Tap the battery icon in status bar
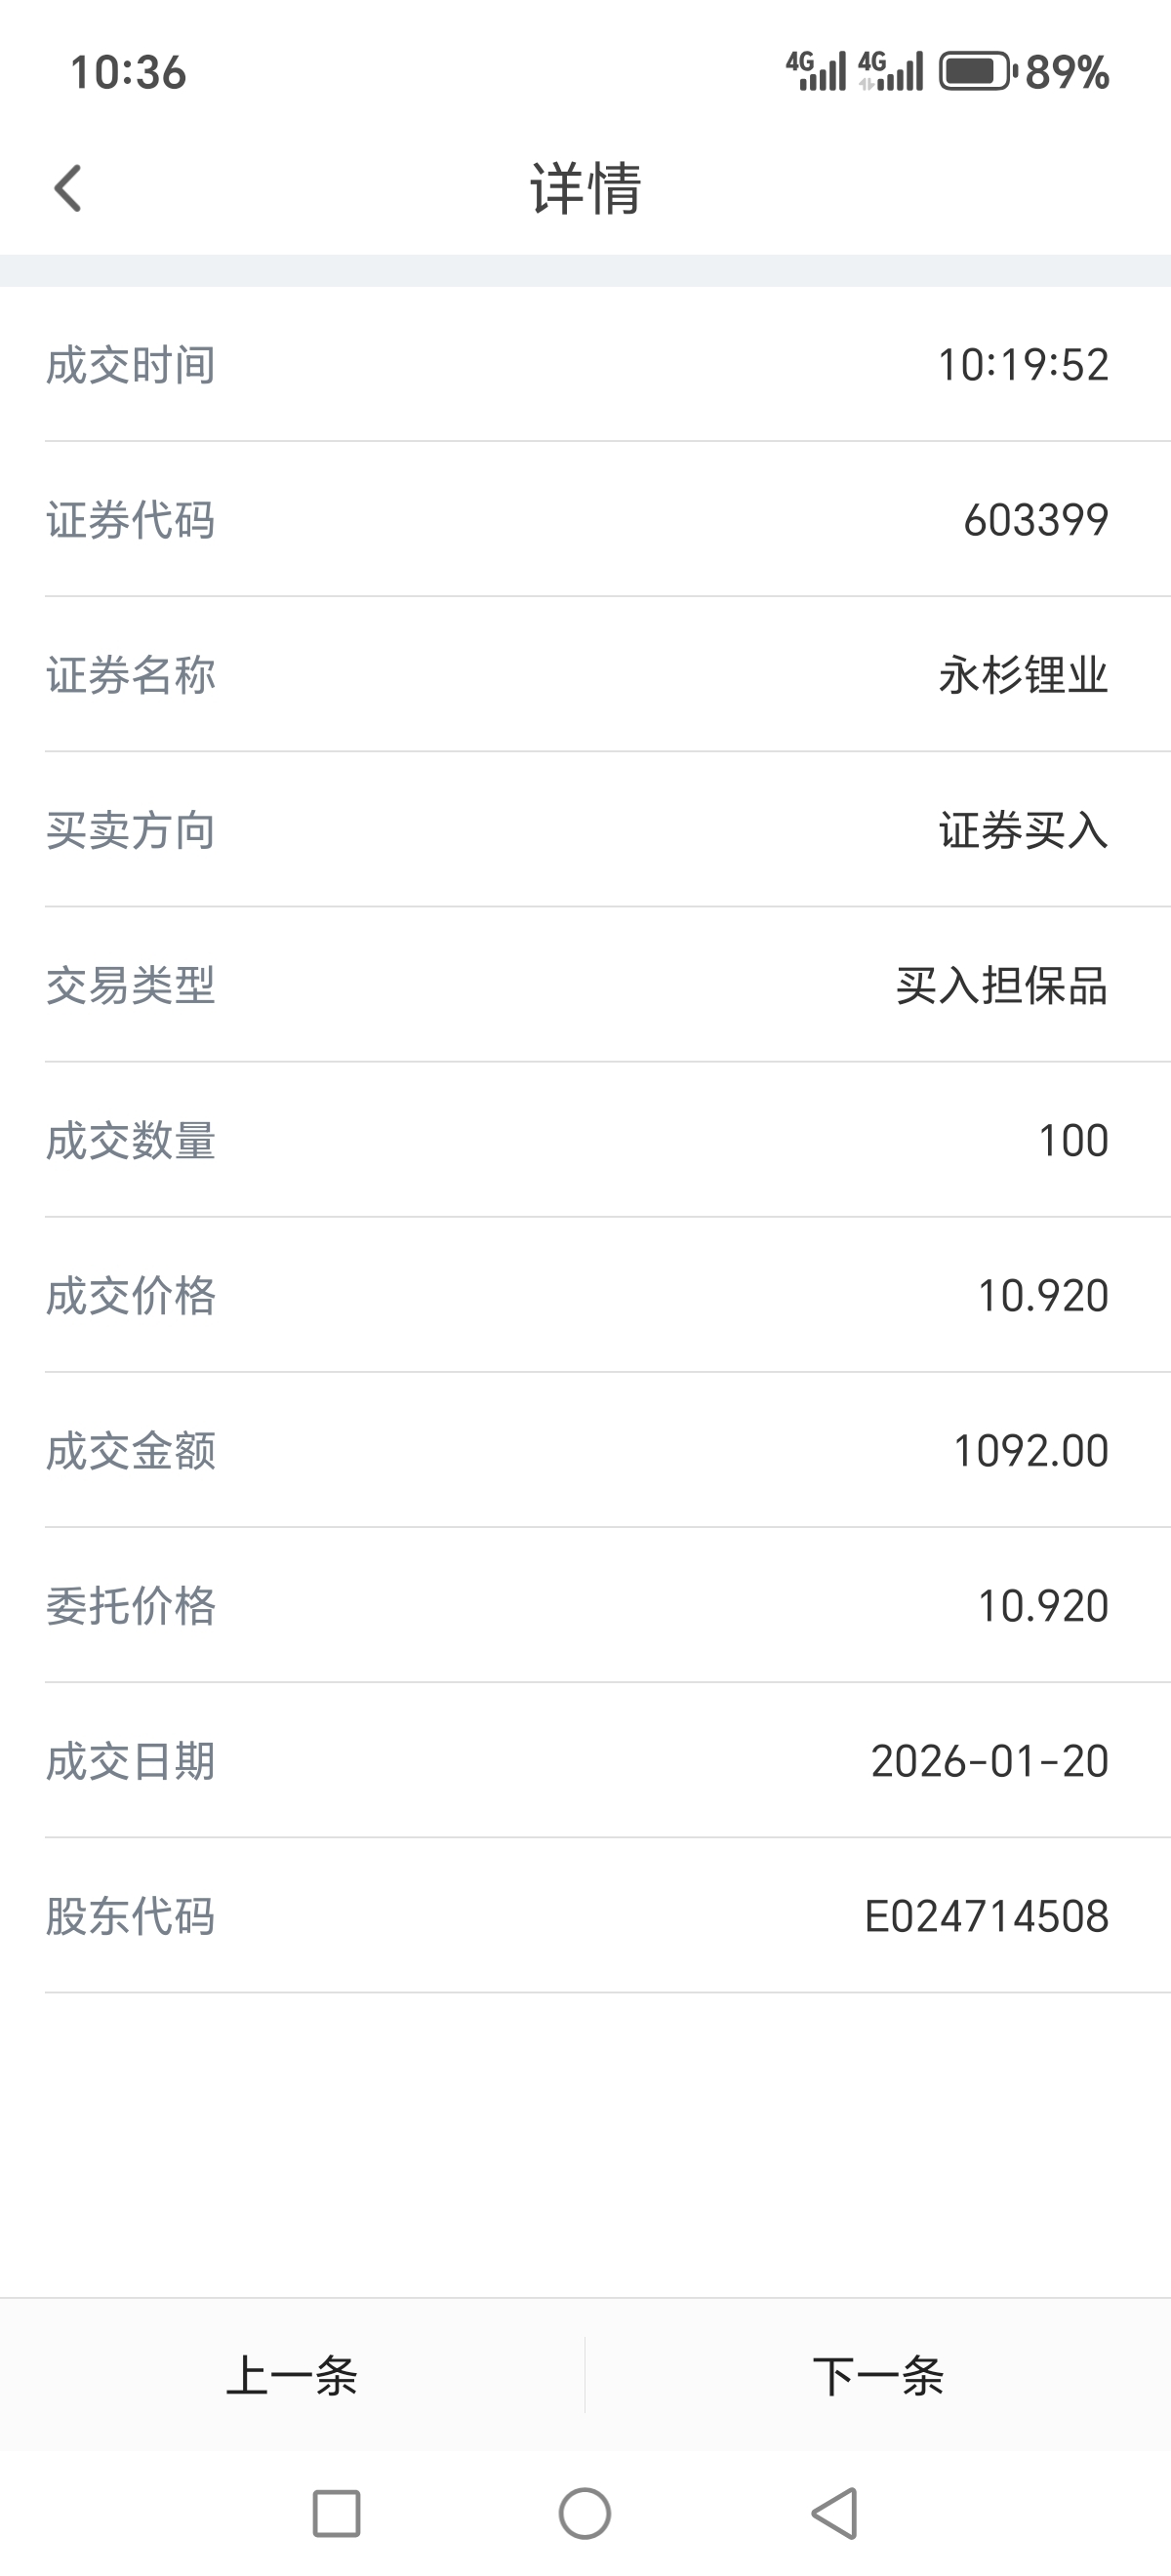 (978, 72)
